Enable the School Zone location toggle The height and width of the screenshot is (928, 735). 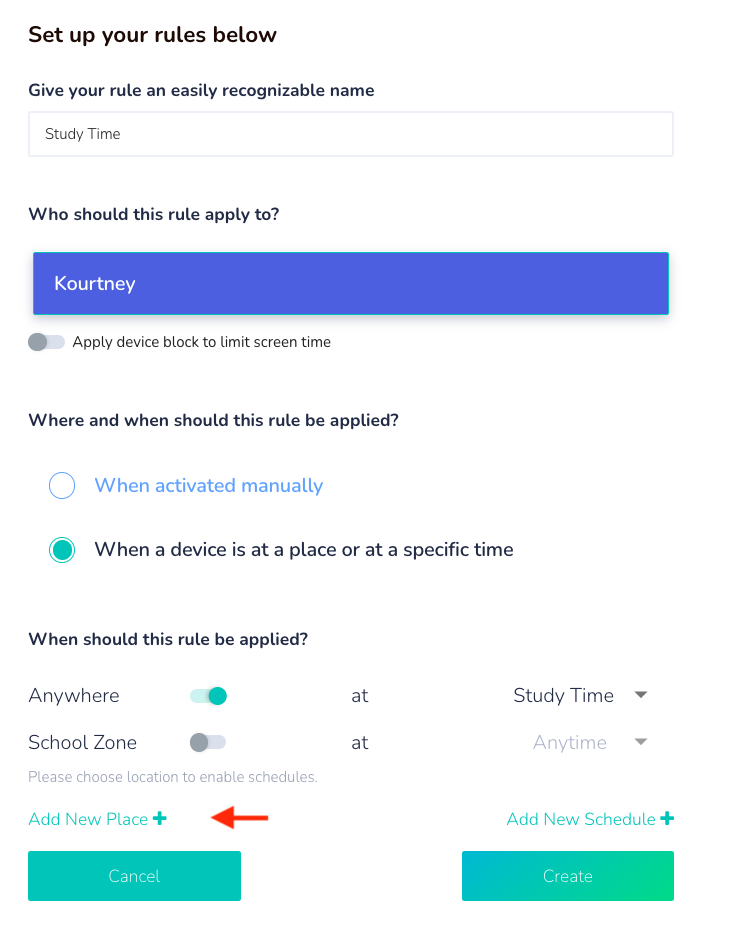pyautogui.click(x=208, y=742)
